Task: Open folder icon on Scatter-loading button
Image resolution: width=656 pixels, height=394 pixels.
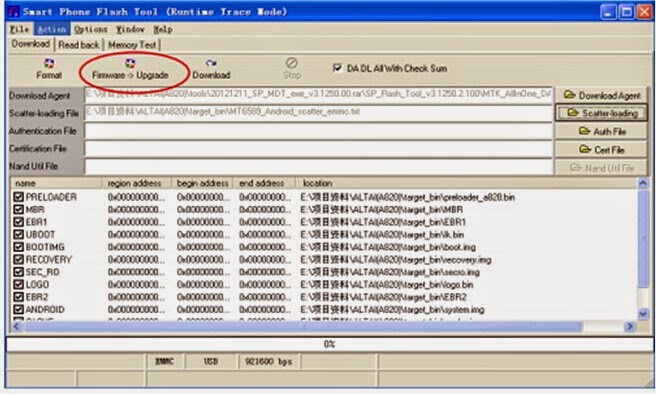Action: click(x=573, y=113)
